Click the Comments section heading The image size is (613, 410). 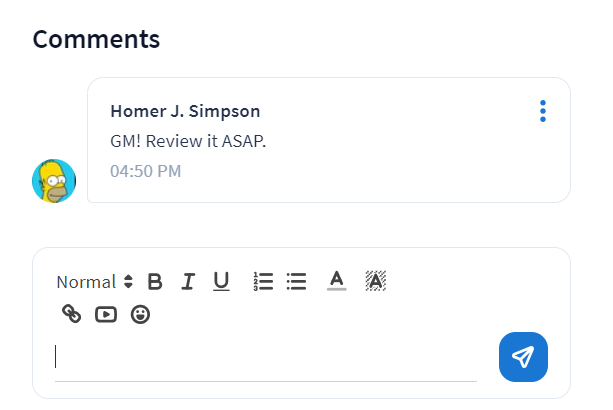click(x=96, y=39)
